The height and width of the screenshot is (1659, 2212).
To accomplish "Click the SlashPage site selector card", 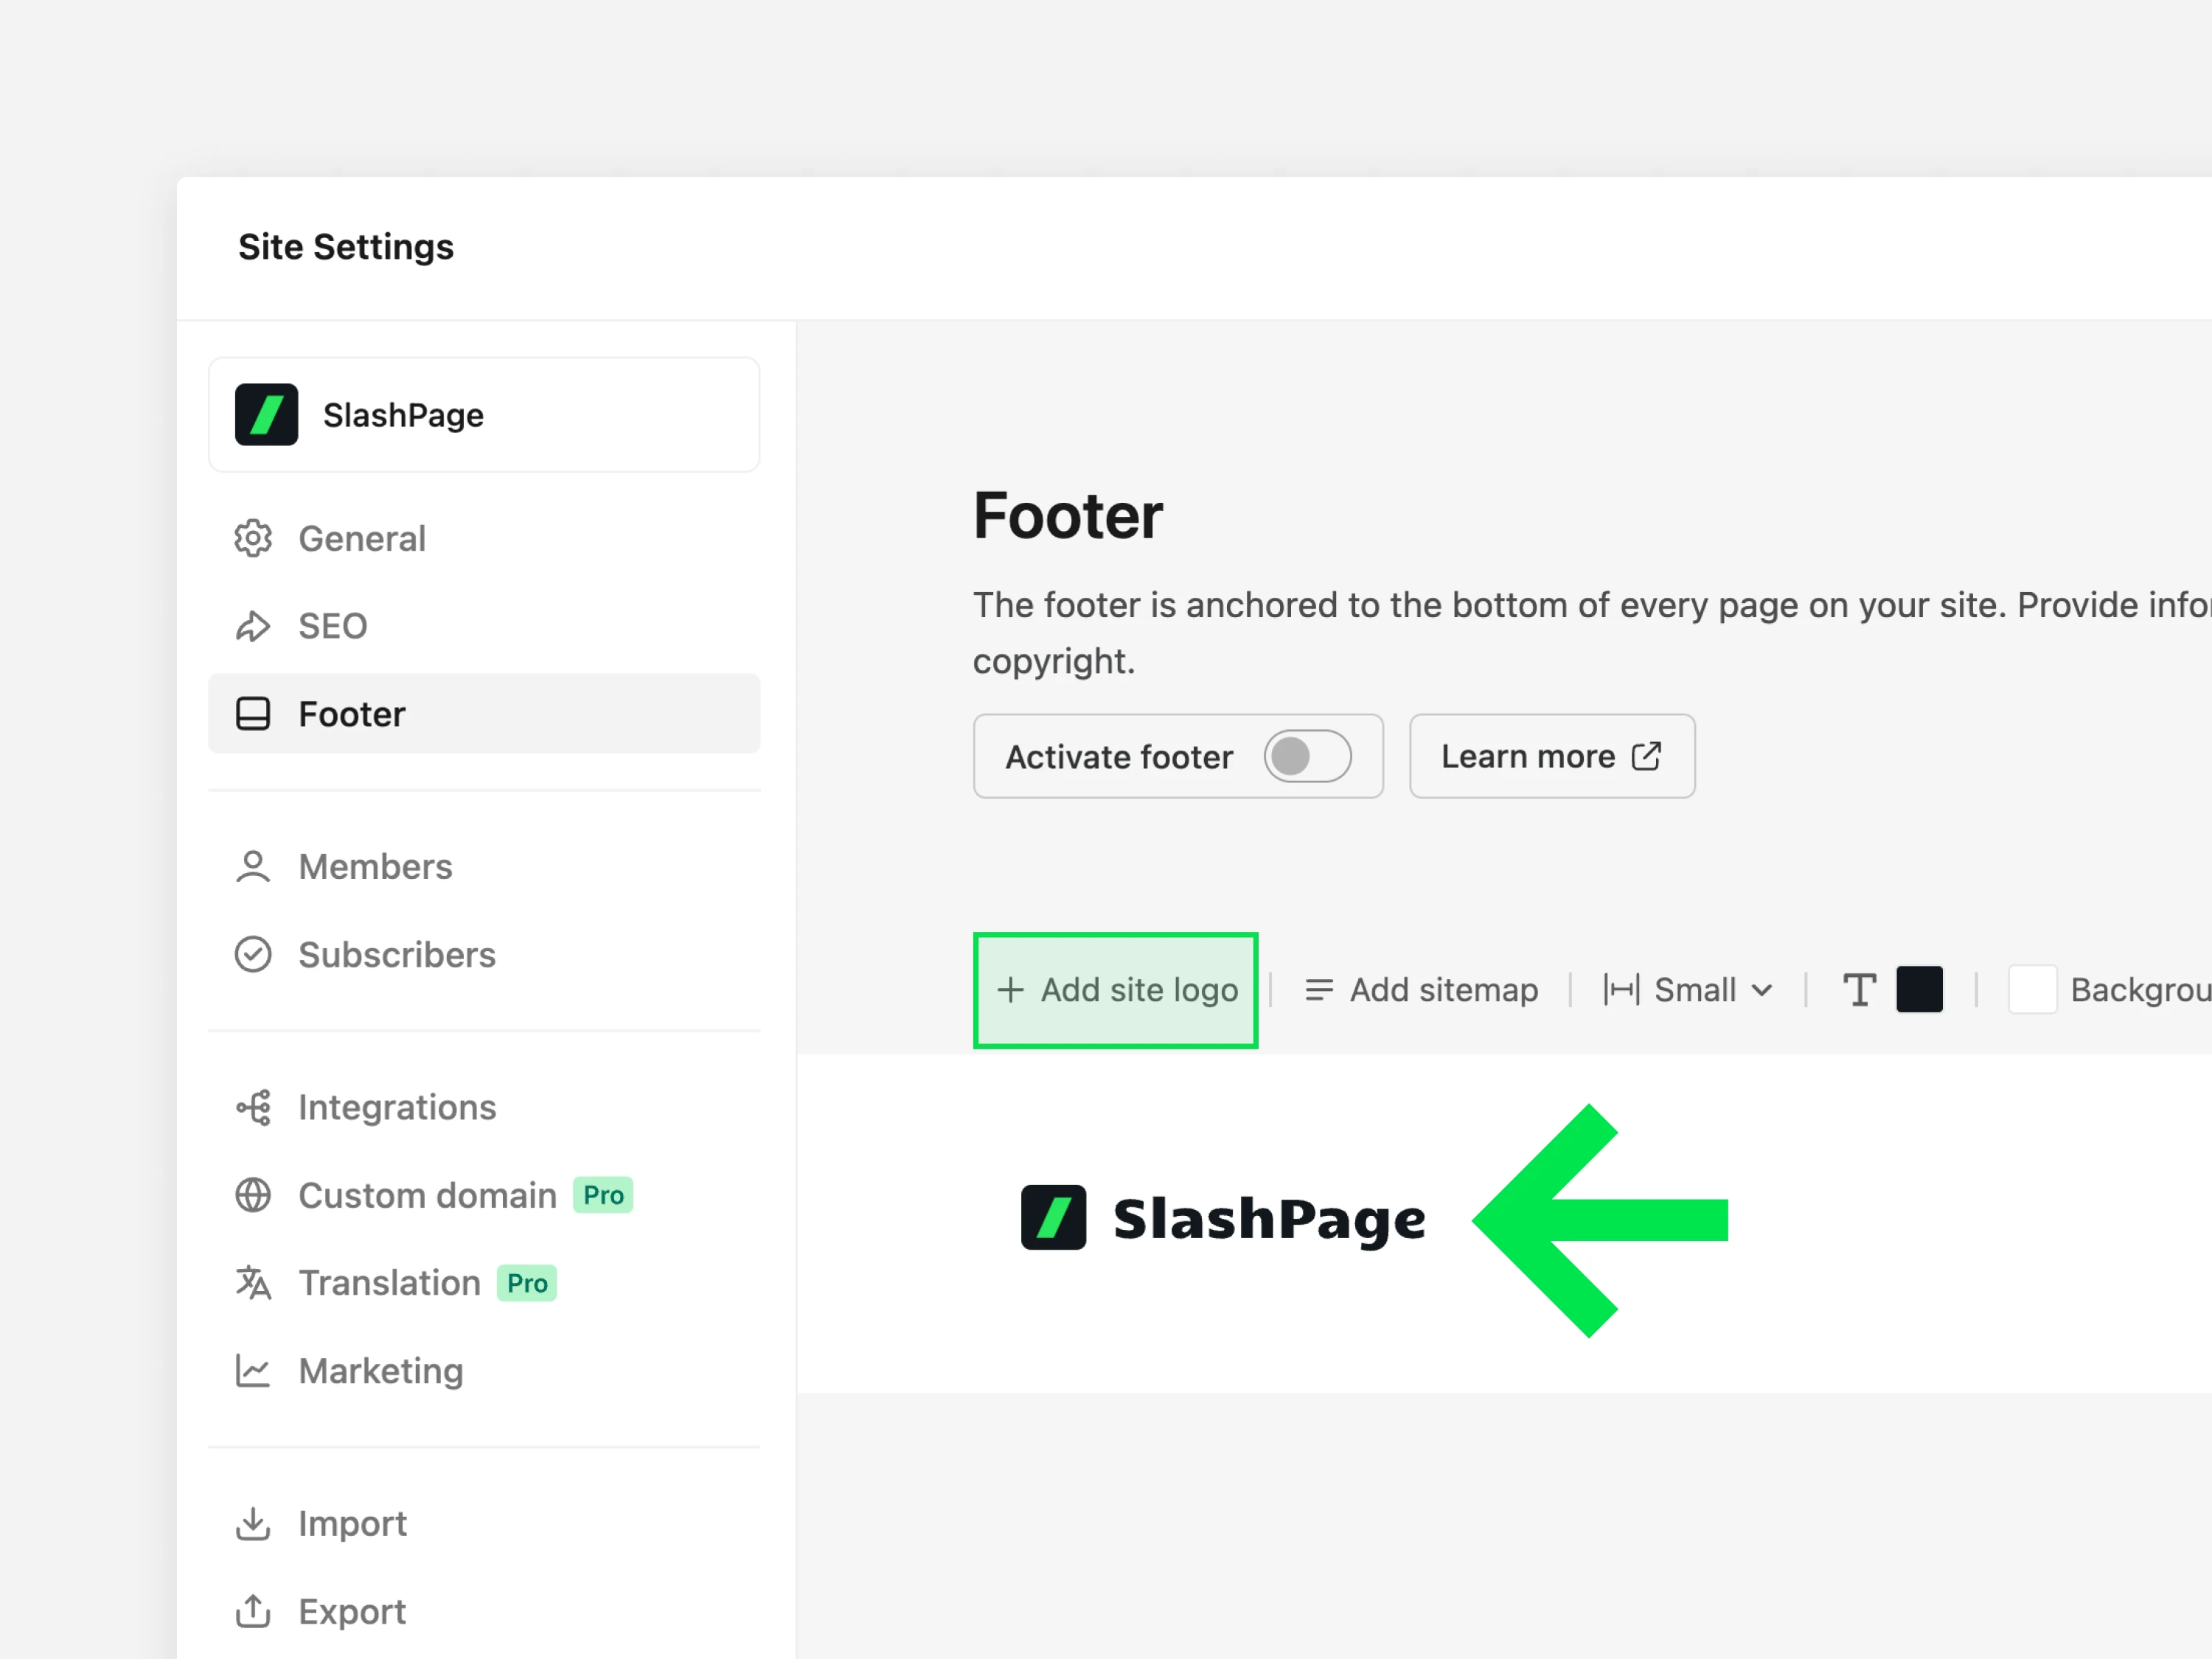I will click(x=484, y=414).
